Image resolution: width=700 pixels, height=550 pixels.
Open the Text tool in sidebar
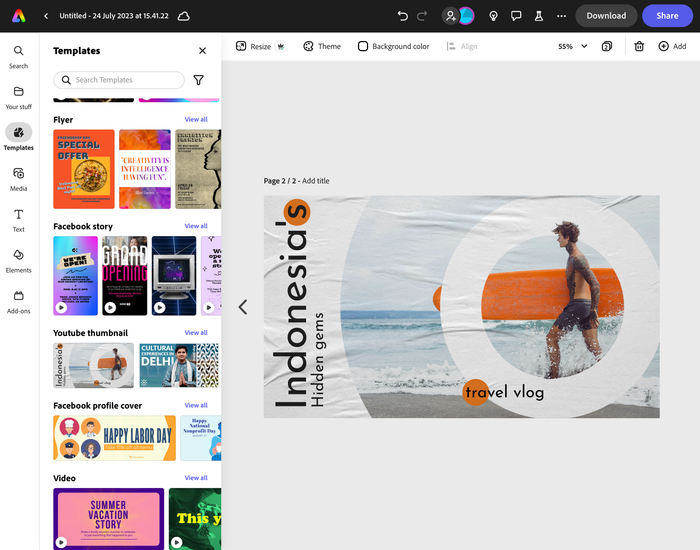pos(18,219)
